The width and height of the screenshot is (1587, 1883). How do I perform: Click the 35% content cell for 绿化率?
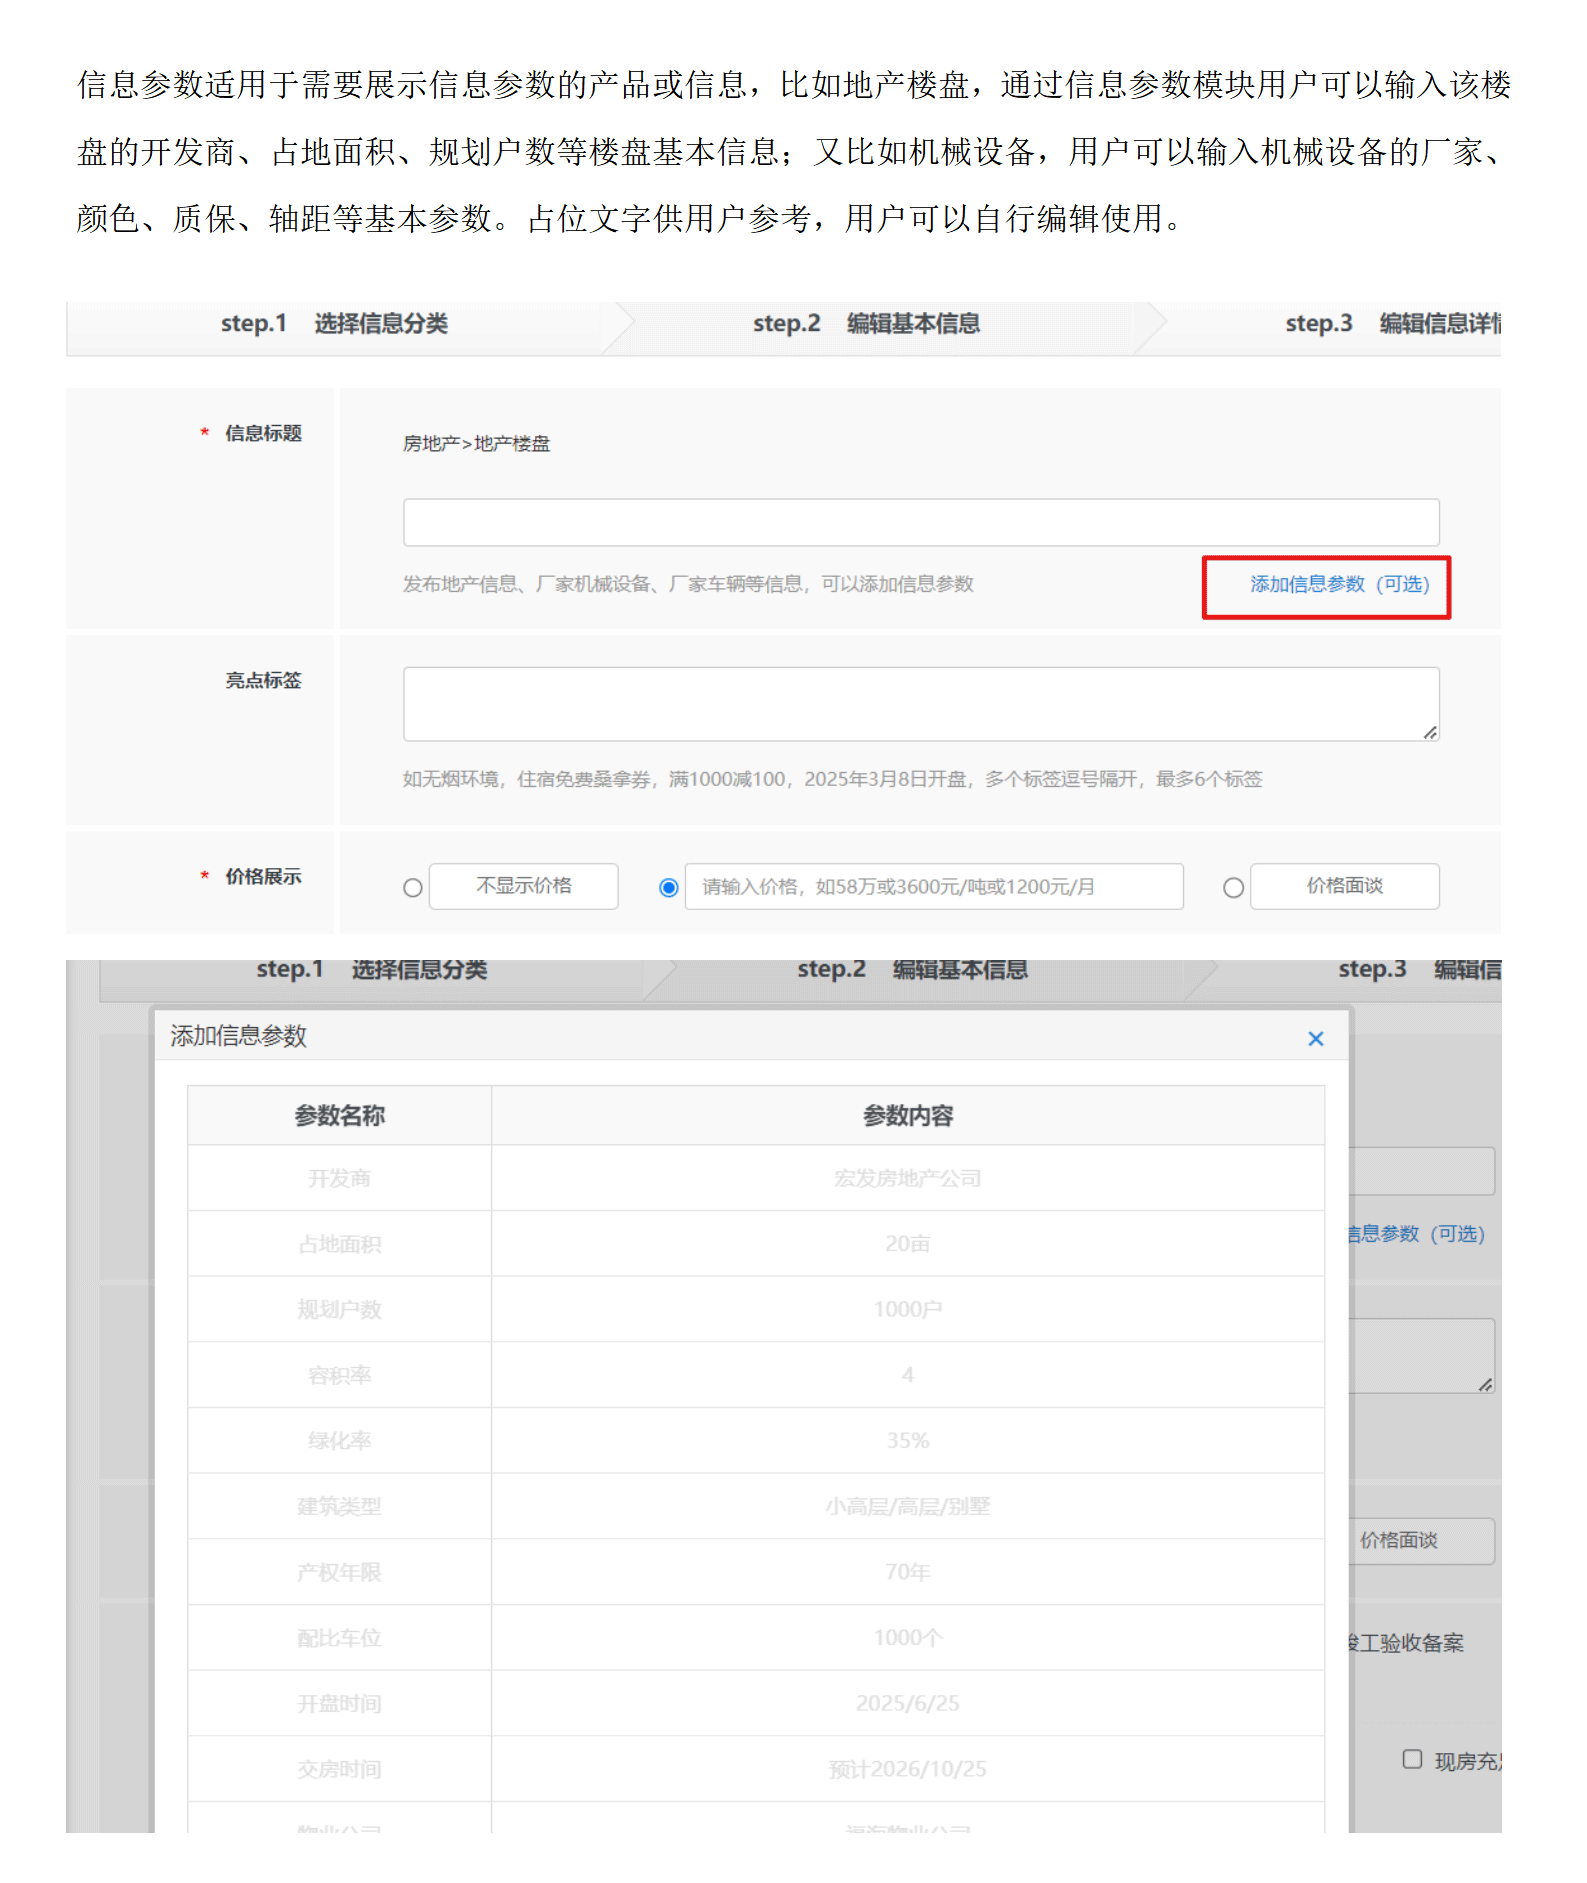pyautogui.click(x=907, y=1441)
